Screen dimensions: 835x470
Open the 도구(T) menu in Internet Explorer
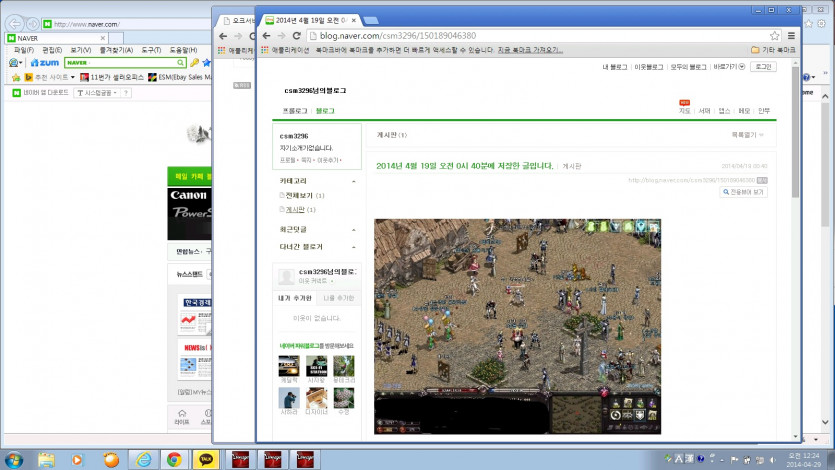tap(151, 49)
